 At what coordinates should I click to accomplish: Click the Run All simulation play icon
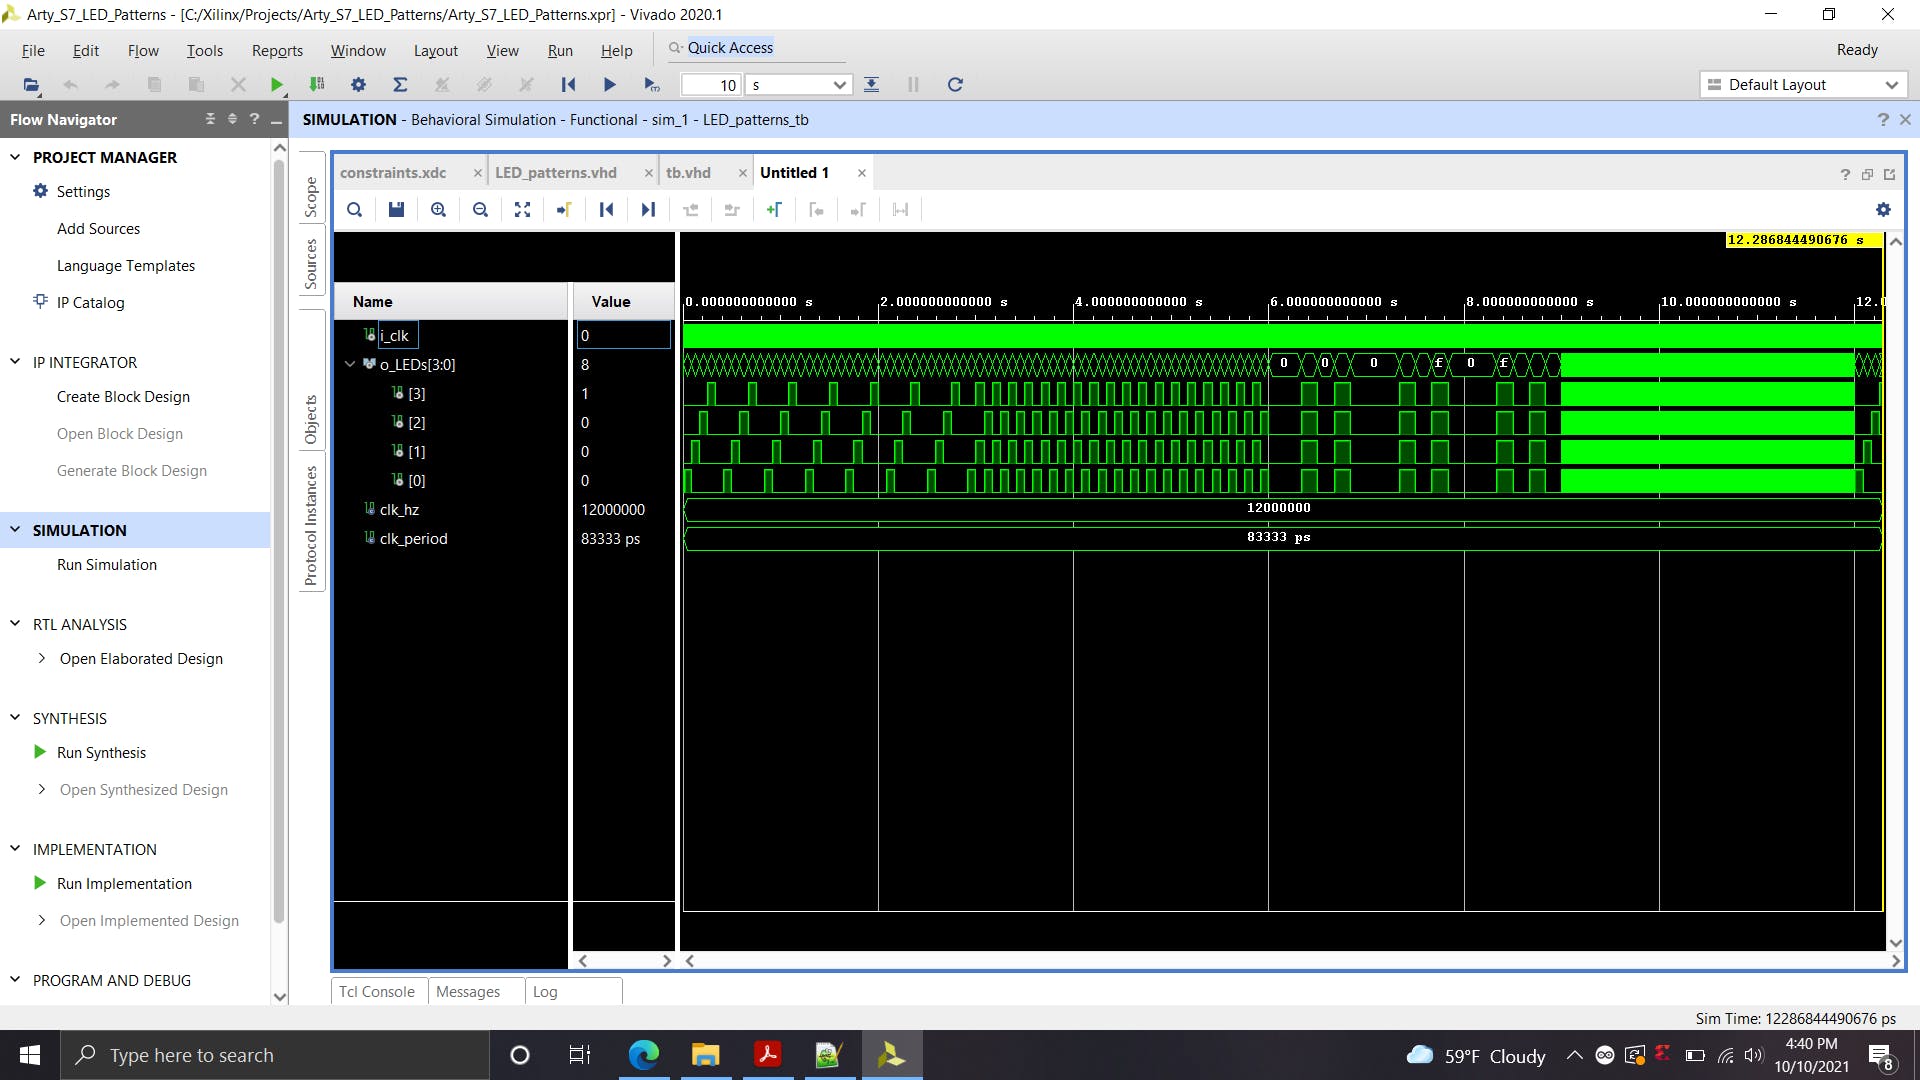(x=609, y=85)
